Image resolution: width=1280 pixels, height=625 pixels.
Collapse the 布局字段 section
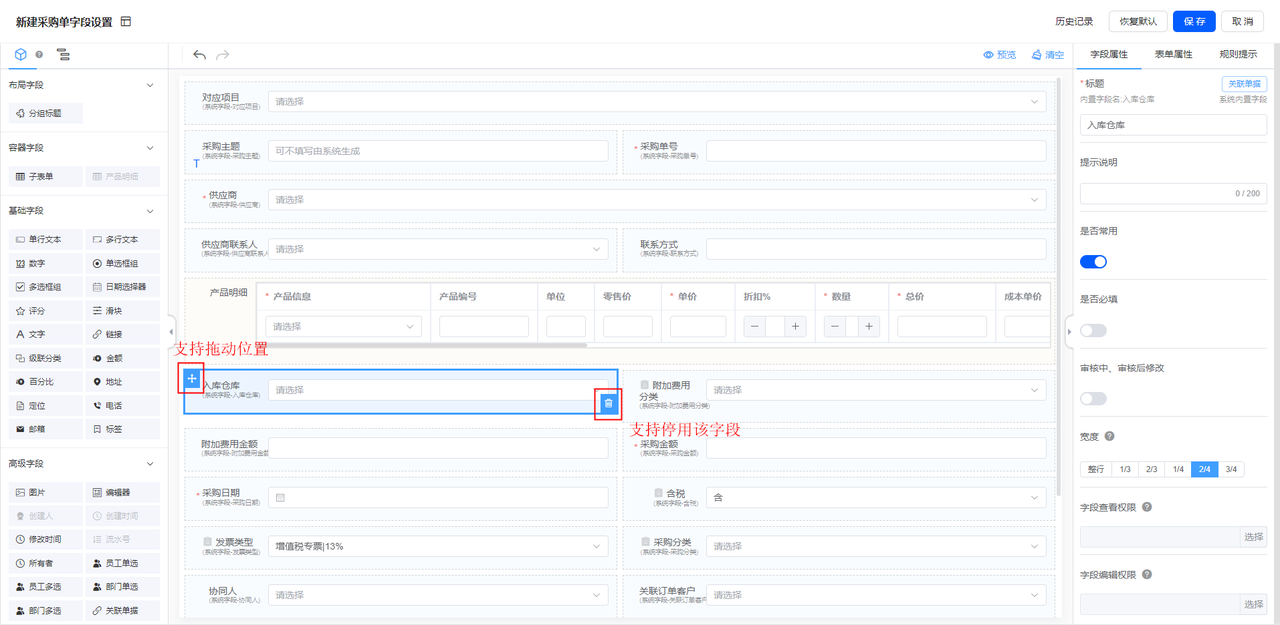point(150,85)
